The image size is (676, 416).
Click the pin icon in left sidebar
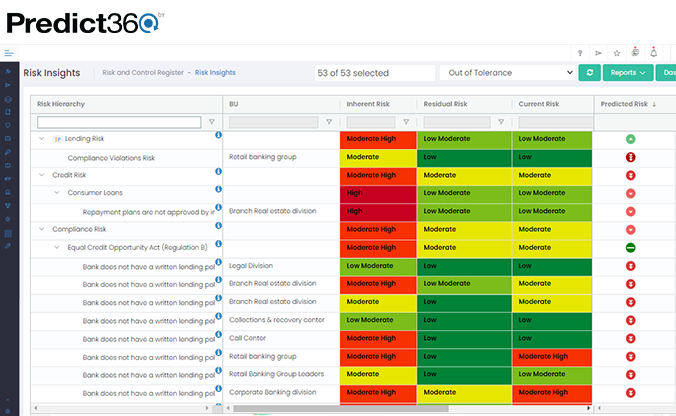click(8, 72)
